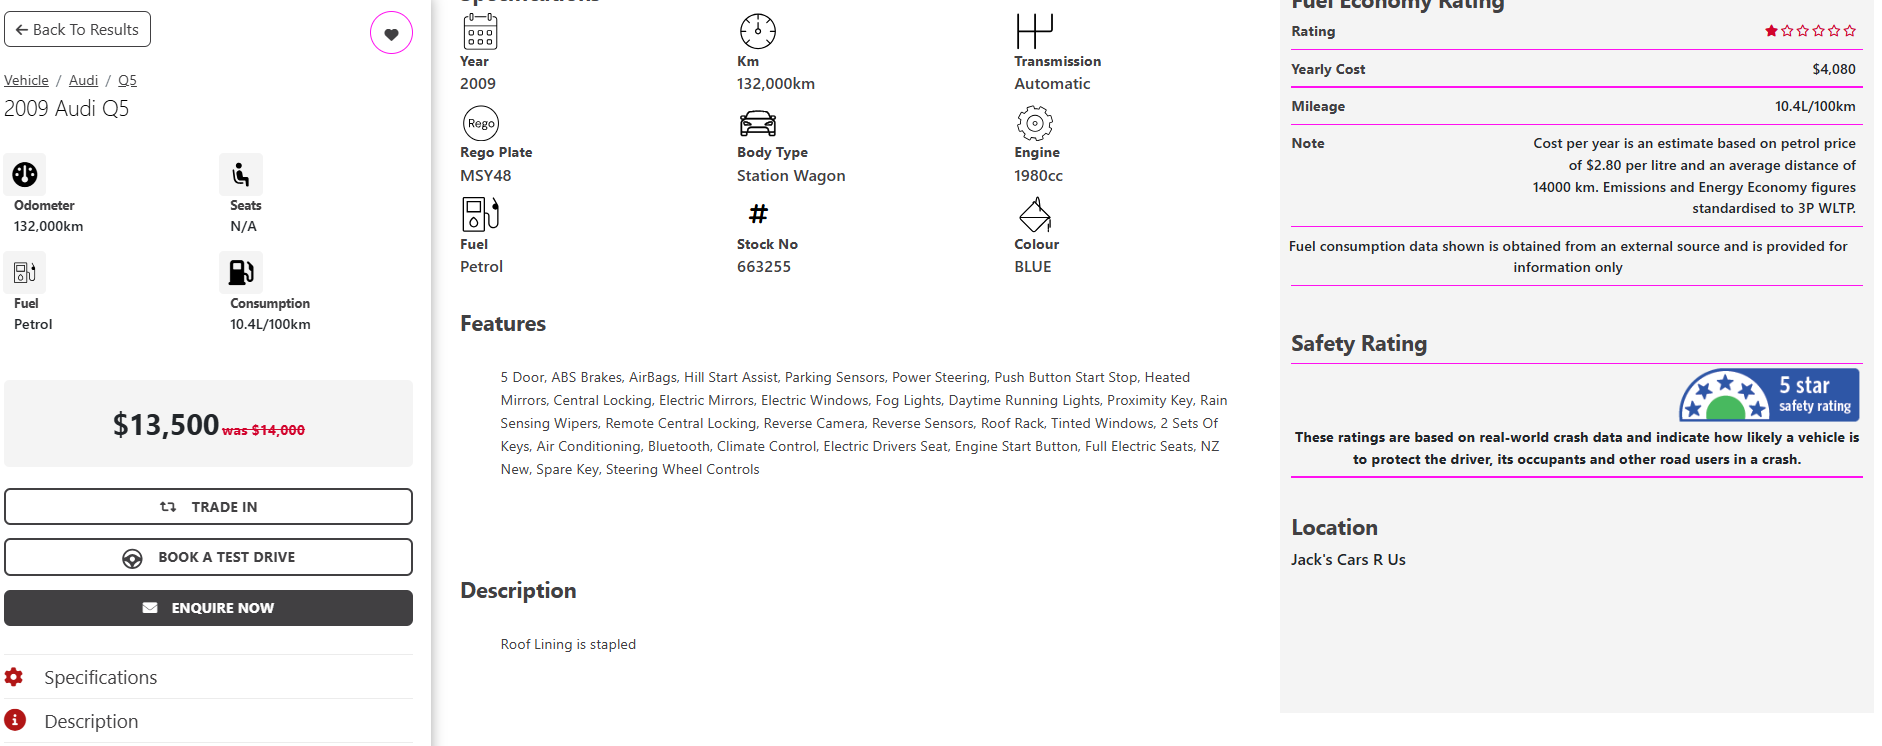This screenshot has width=1882, height=746.
Task: Click the paint bucket Colour icon
Action: coord(1034,214)
